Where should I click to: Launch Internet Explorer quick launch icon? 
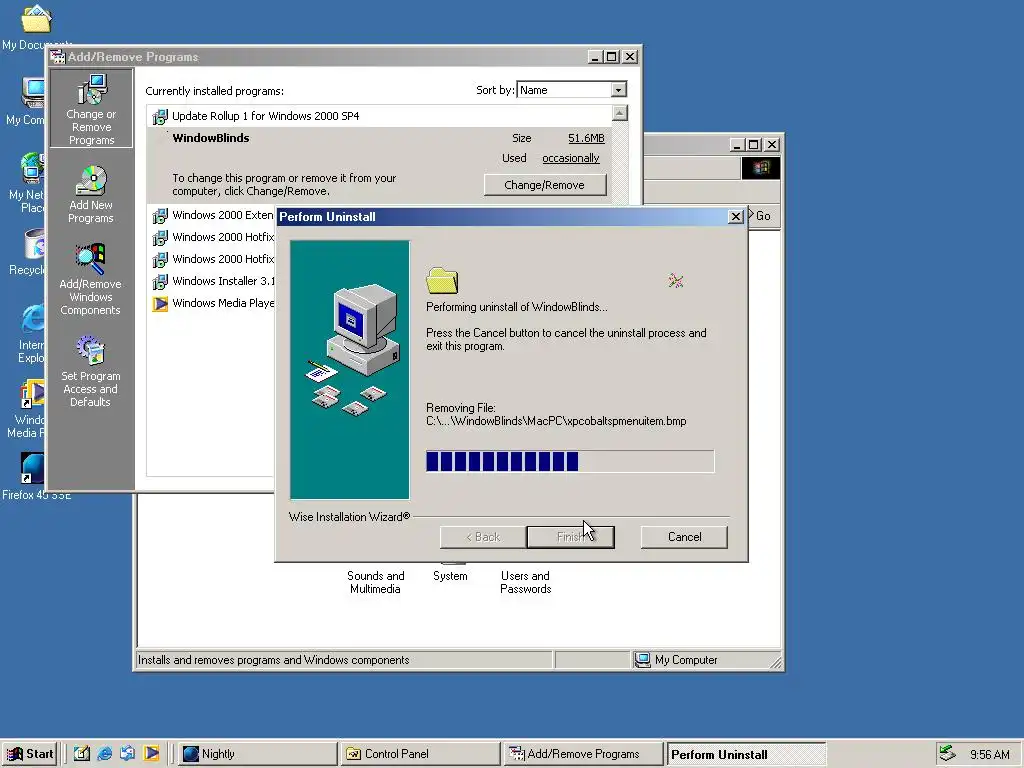[104, 754]
